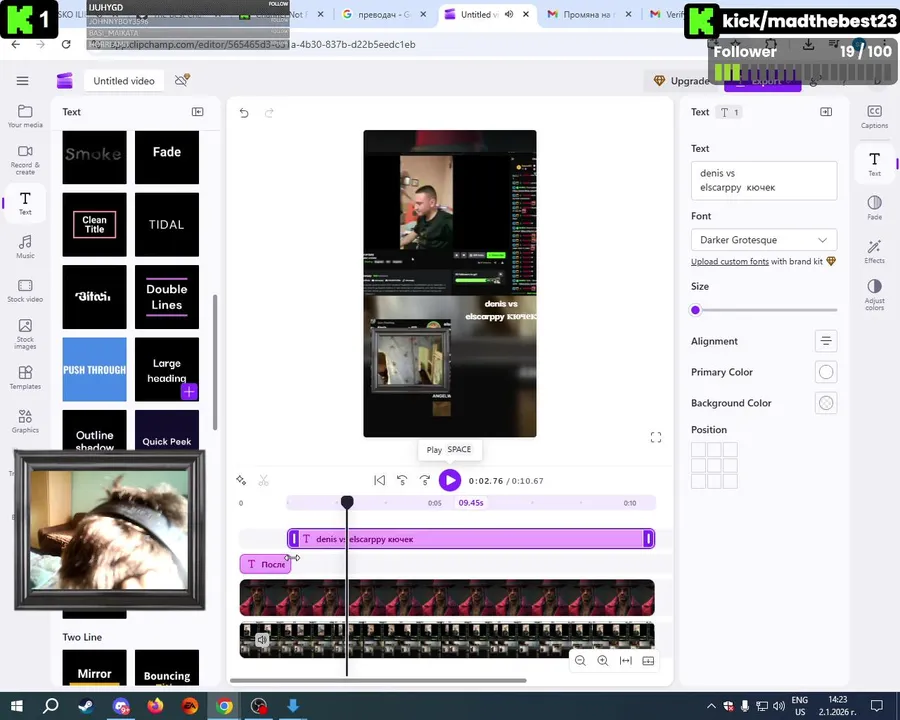The width and height of the screenshot is (900, 720).
Task: Edit the Untitled video title field
Action: (x=124, y=81)
